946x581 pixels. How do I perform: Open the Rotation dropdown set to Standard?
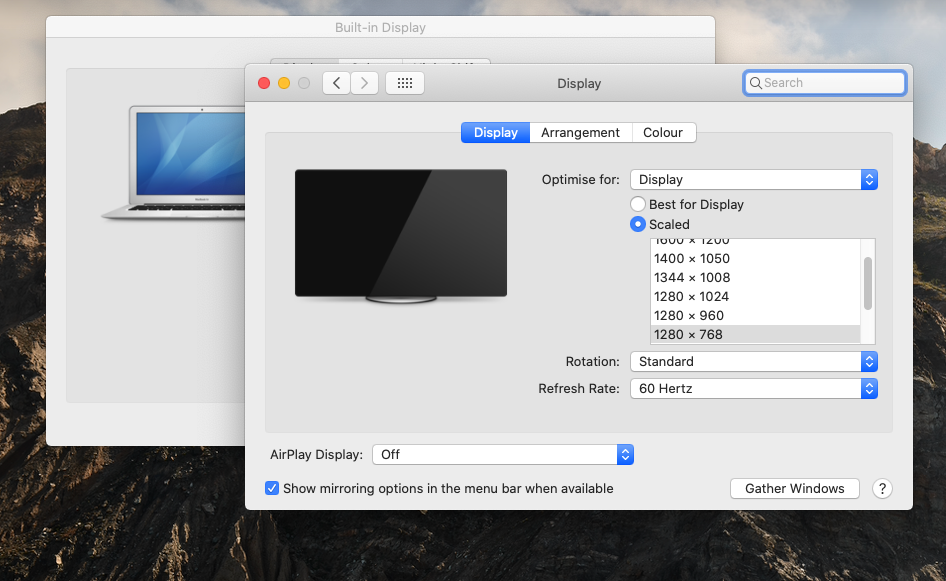click(x=754, y=362)
